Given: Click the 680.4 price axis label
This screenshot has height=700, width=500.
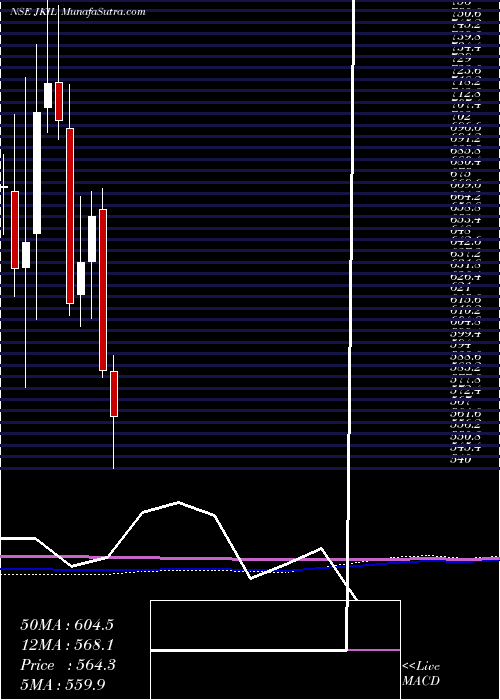Looking at the screenshot, I should click(466, 163).
